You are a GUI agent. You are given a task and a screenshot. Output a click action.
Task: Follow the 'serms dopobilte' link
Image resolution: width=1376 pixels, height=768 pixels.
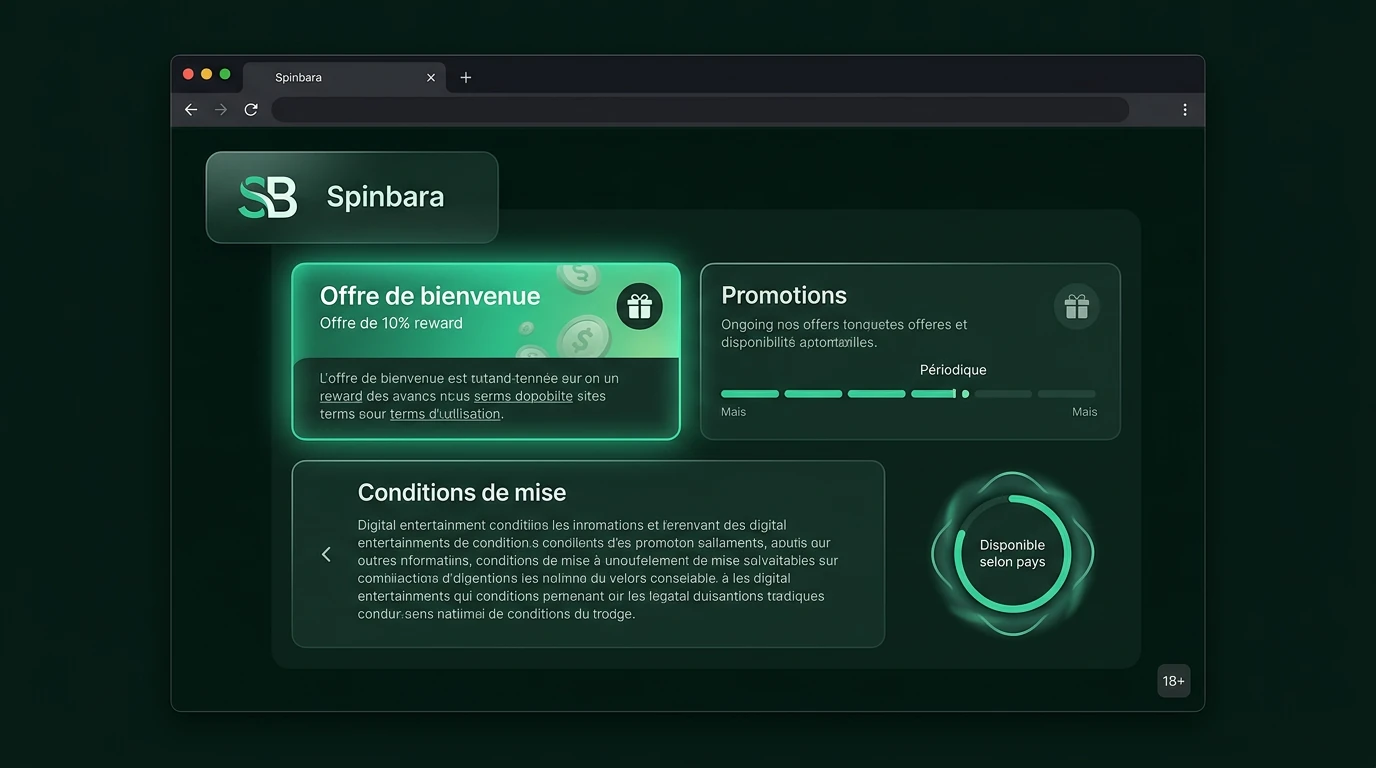(x=523, y=396)
